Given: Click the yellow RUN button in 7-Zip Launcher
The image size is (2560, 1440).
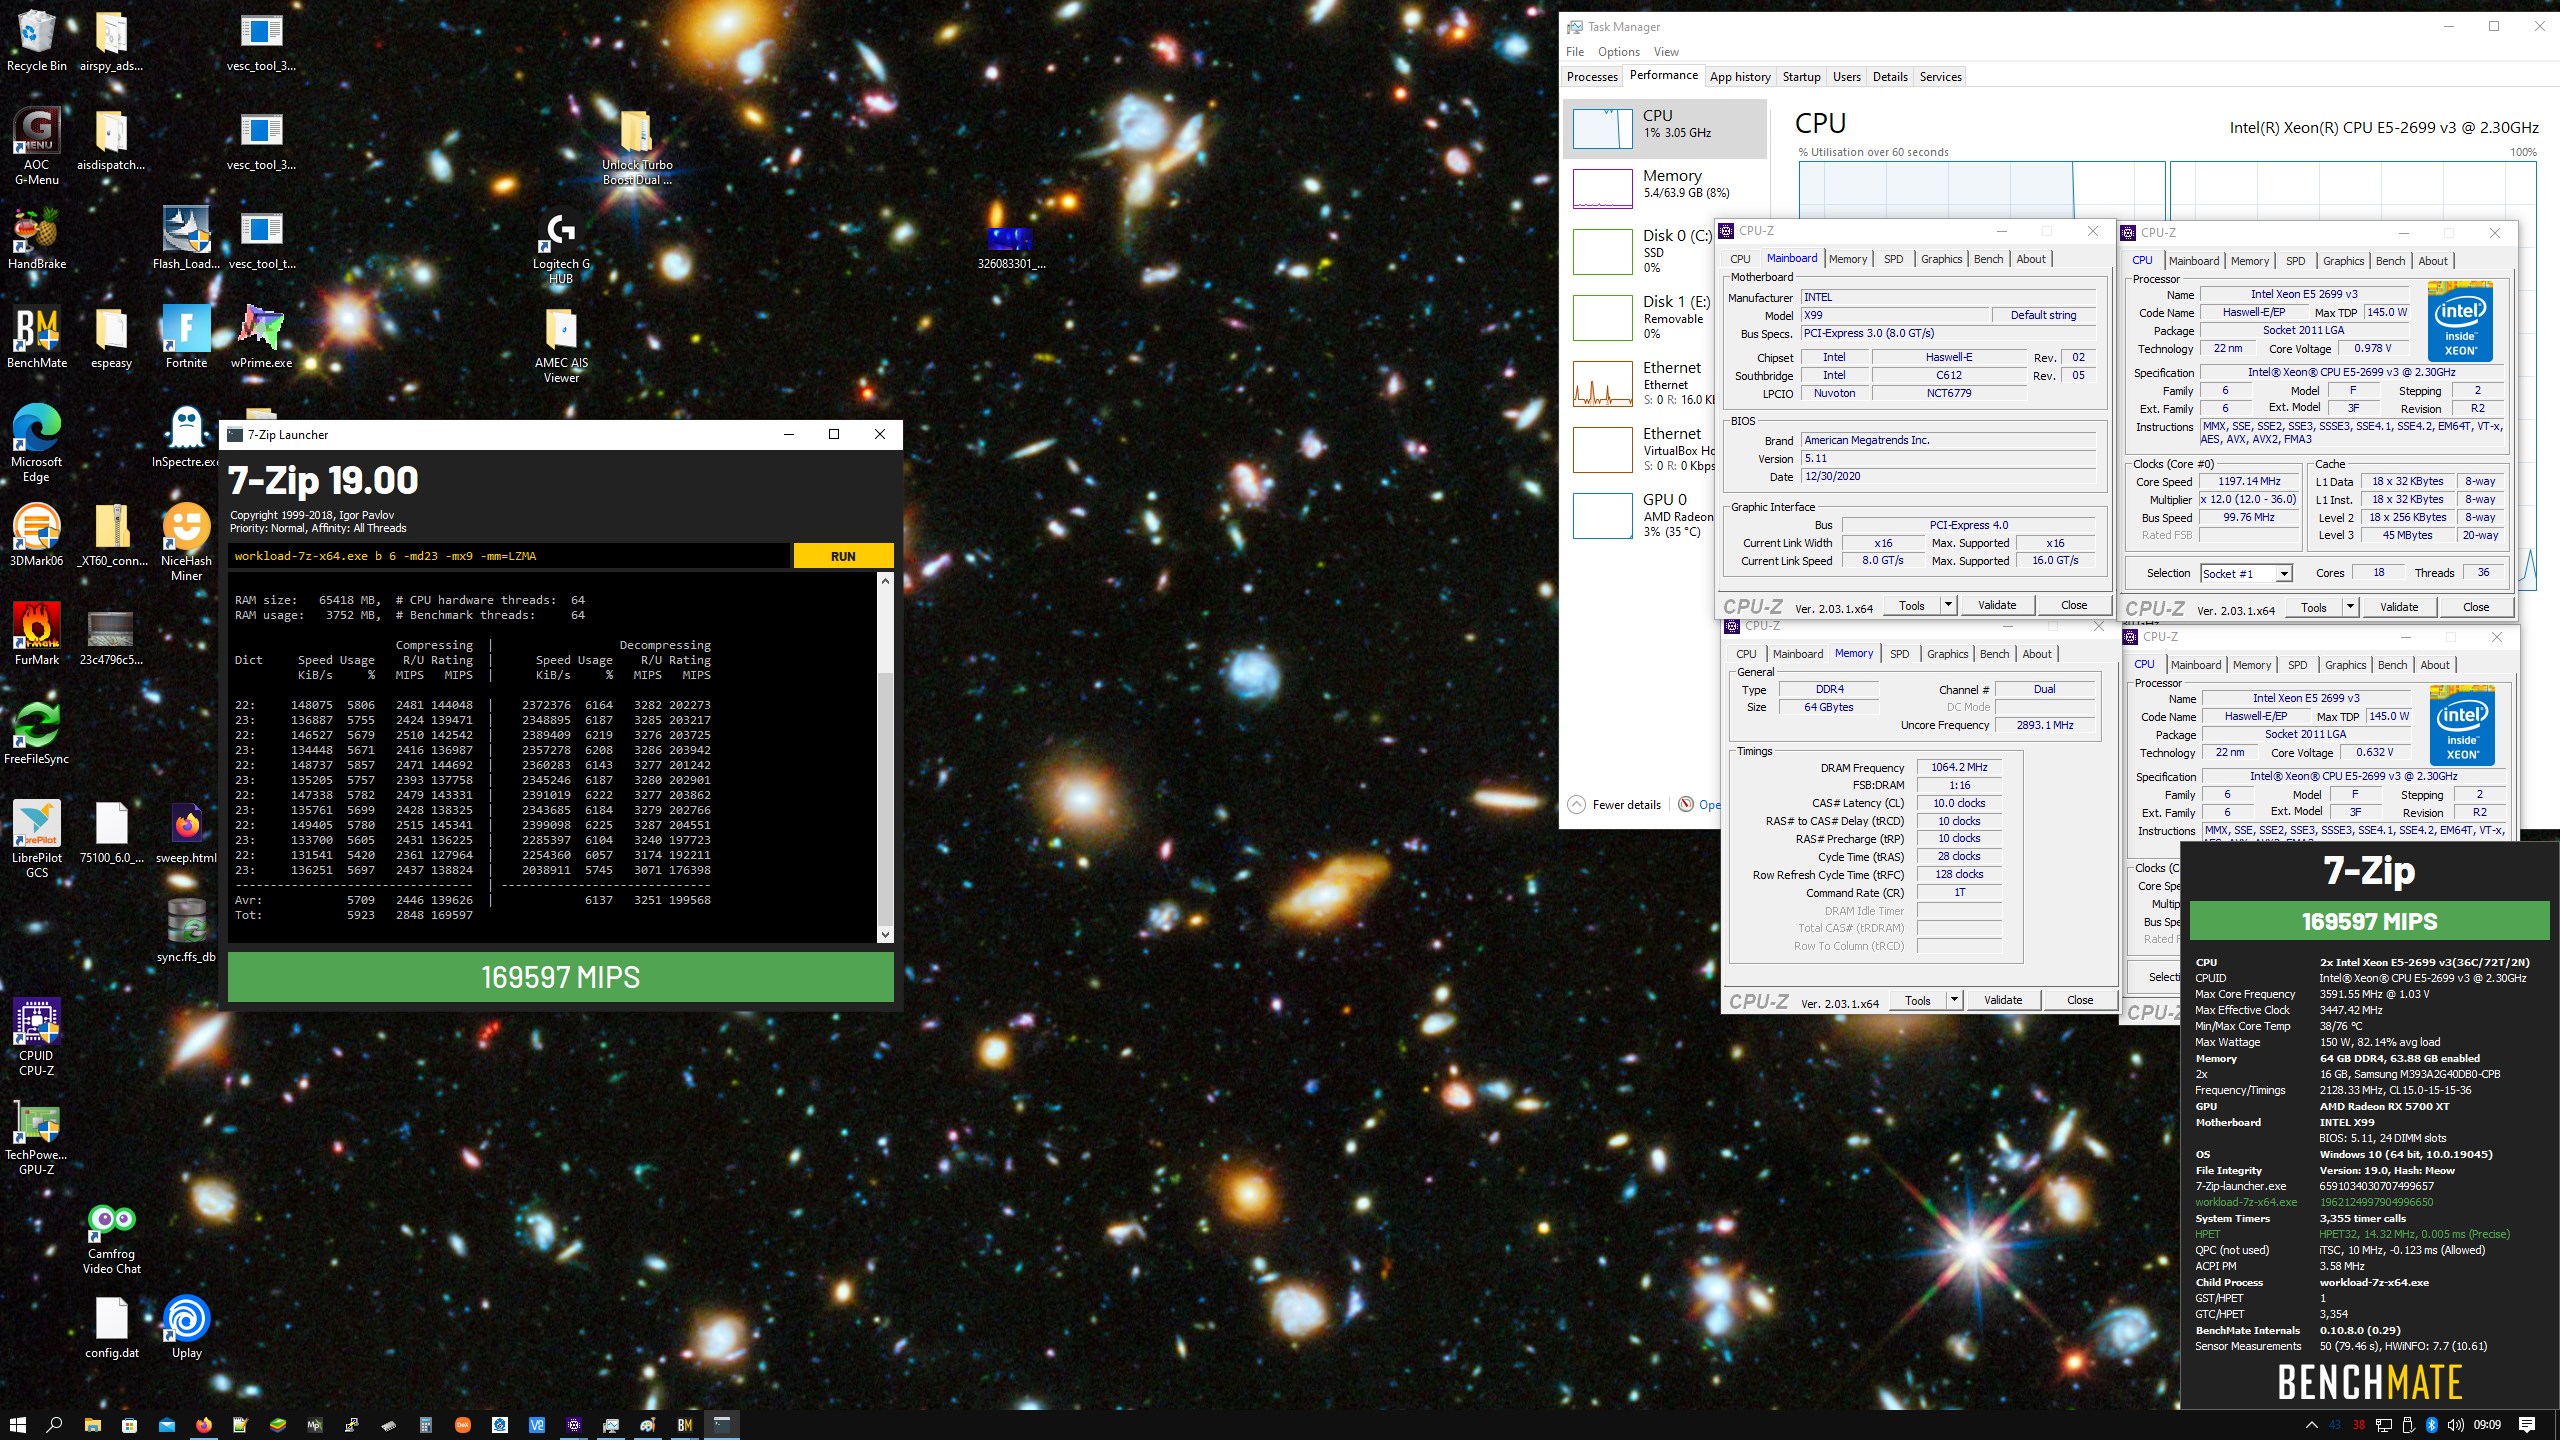Looking at the screenshot, I should 843,556.
